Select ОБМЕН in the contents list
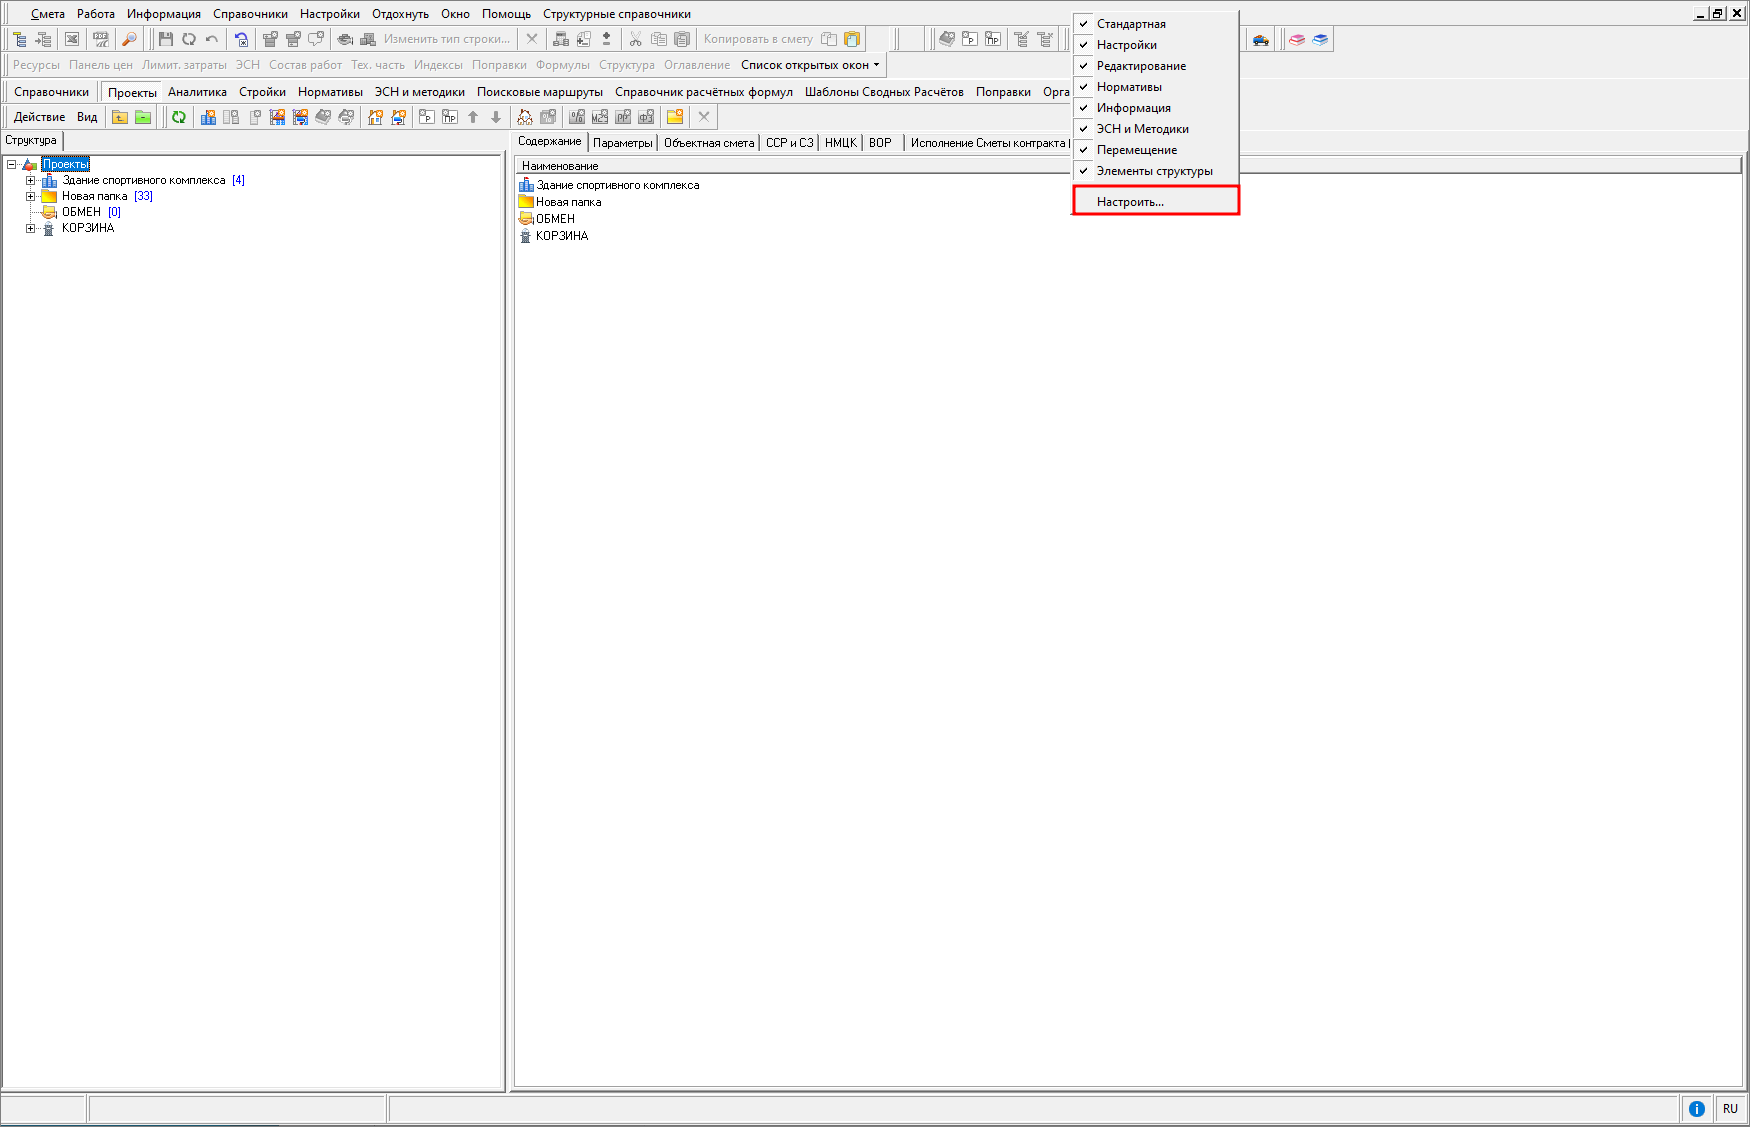The width and height of the screenshot is (1750, 1127). [555, 219]
